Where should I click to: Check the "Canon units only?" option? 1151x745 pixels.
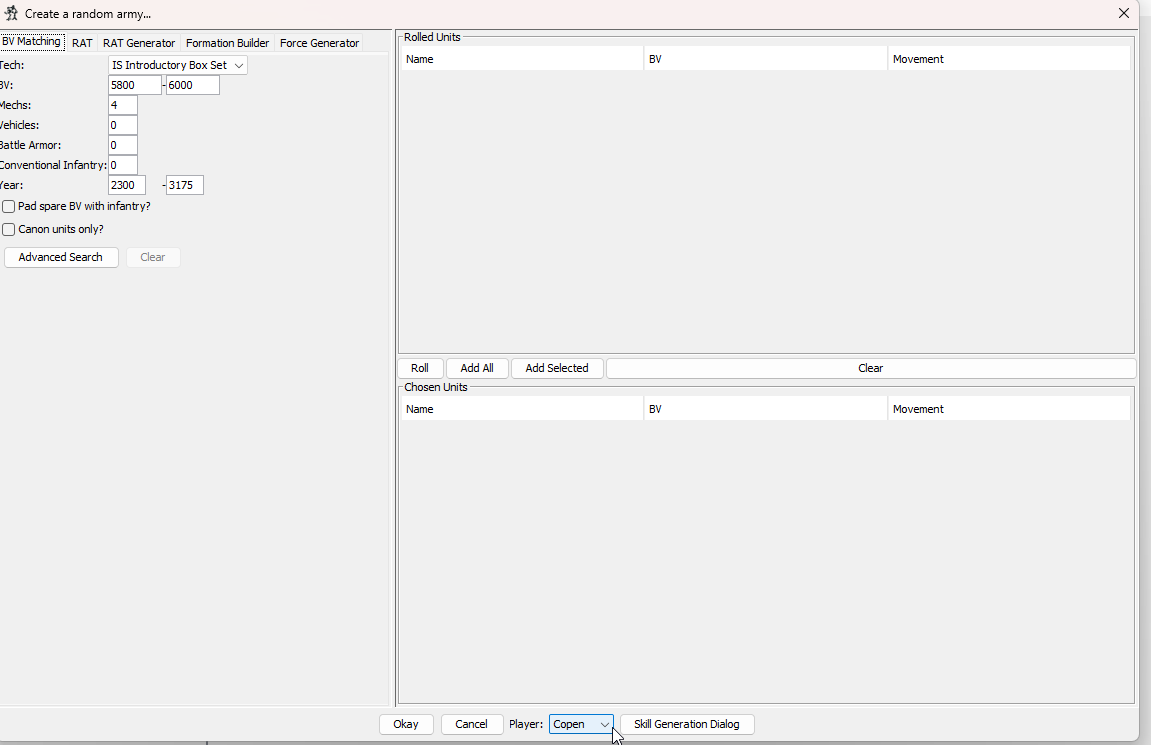[8, 228]
